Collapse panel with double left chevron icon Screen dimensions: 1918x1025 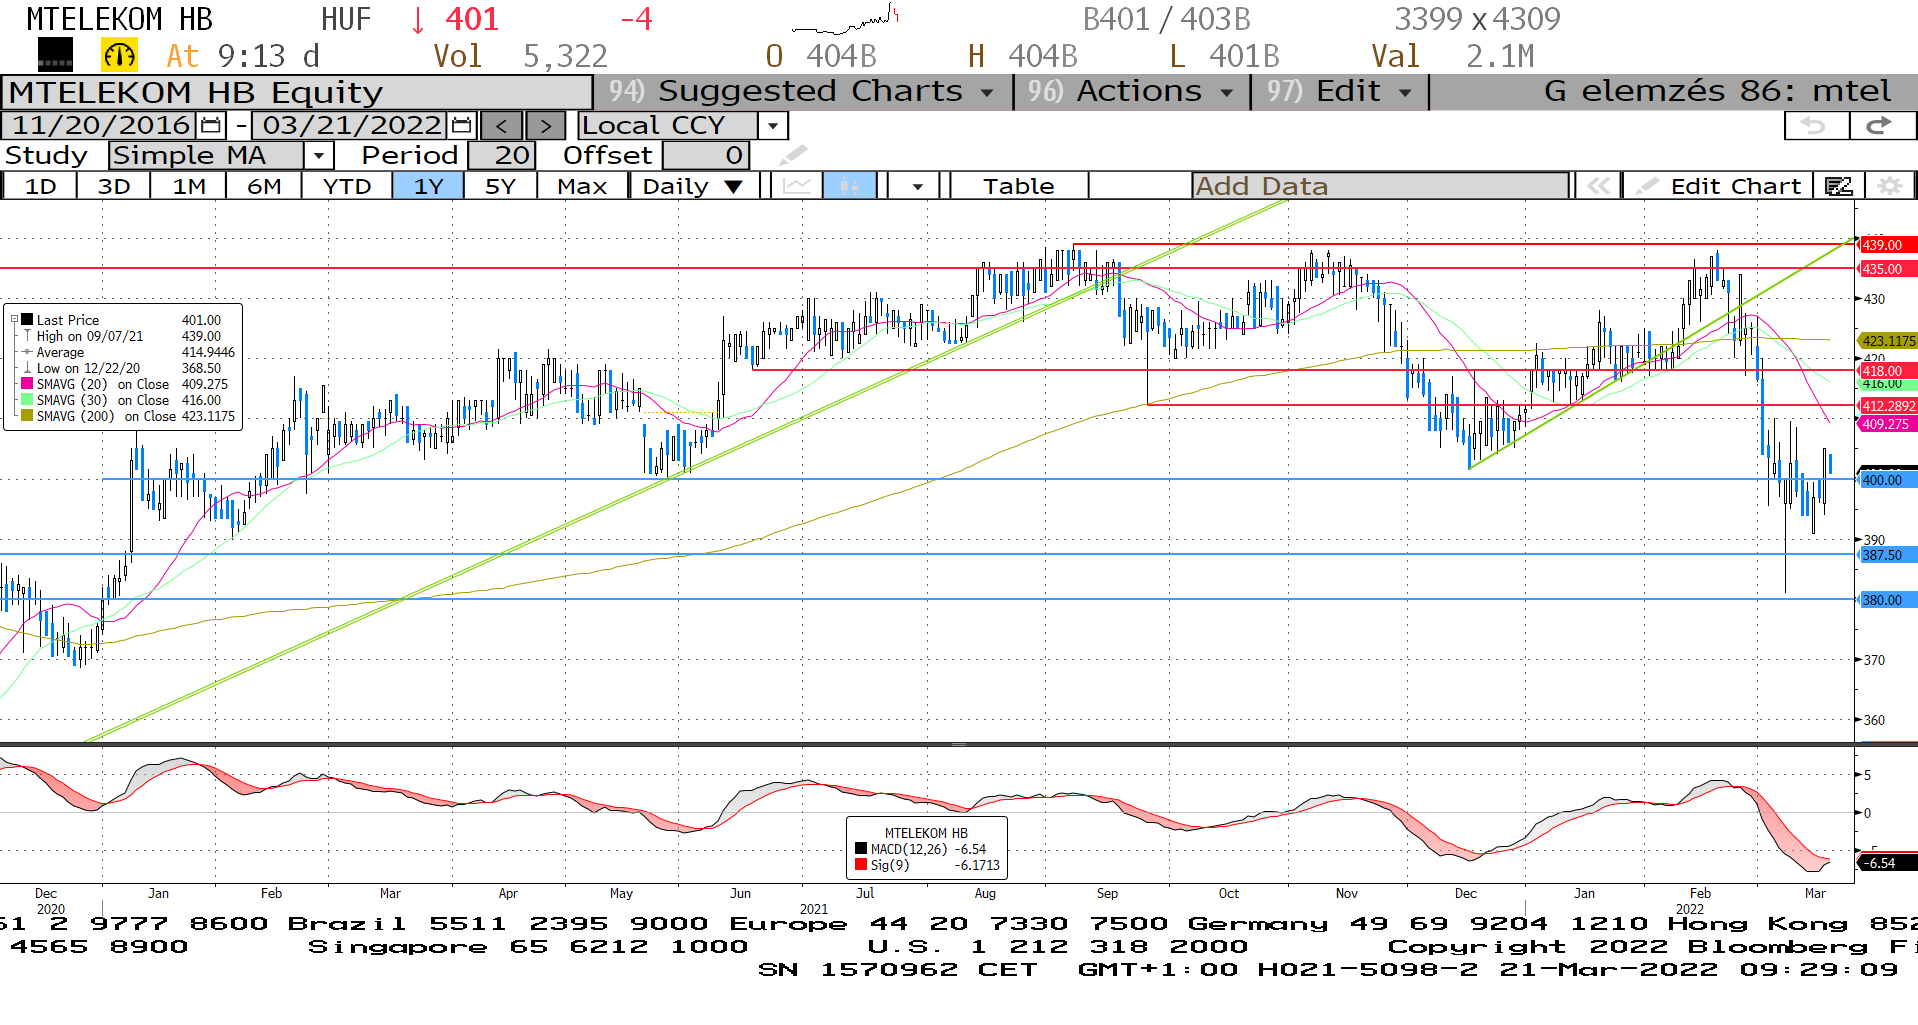1598,186
